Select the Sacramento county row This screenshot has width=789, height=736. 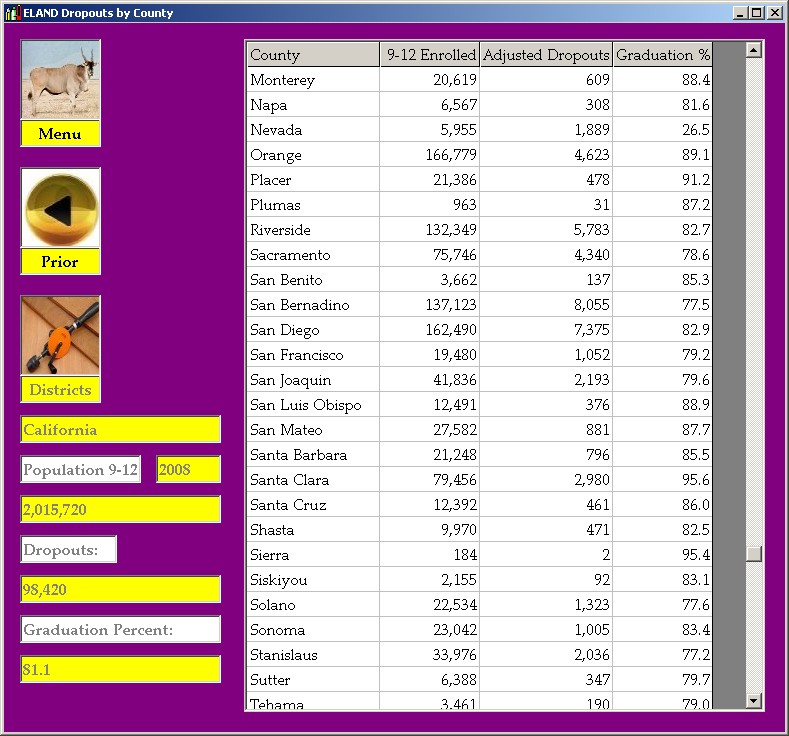(313, 255)
